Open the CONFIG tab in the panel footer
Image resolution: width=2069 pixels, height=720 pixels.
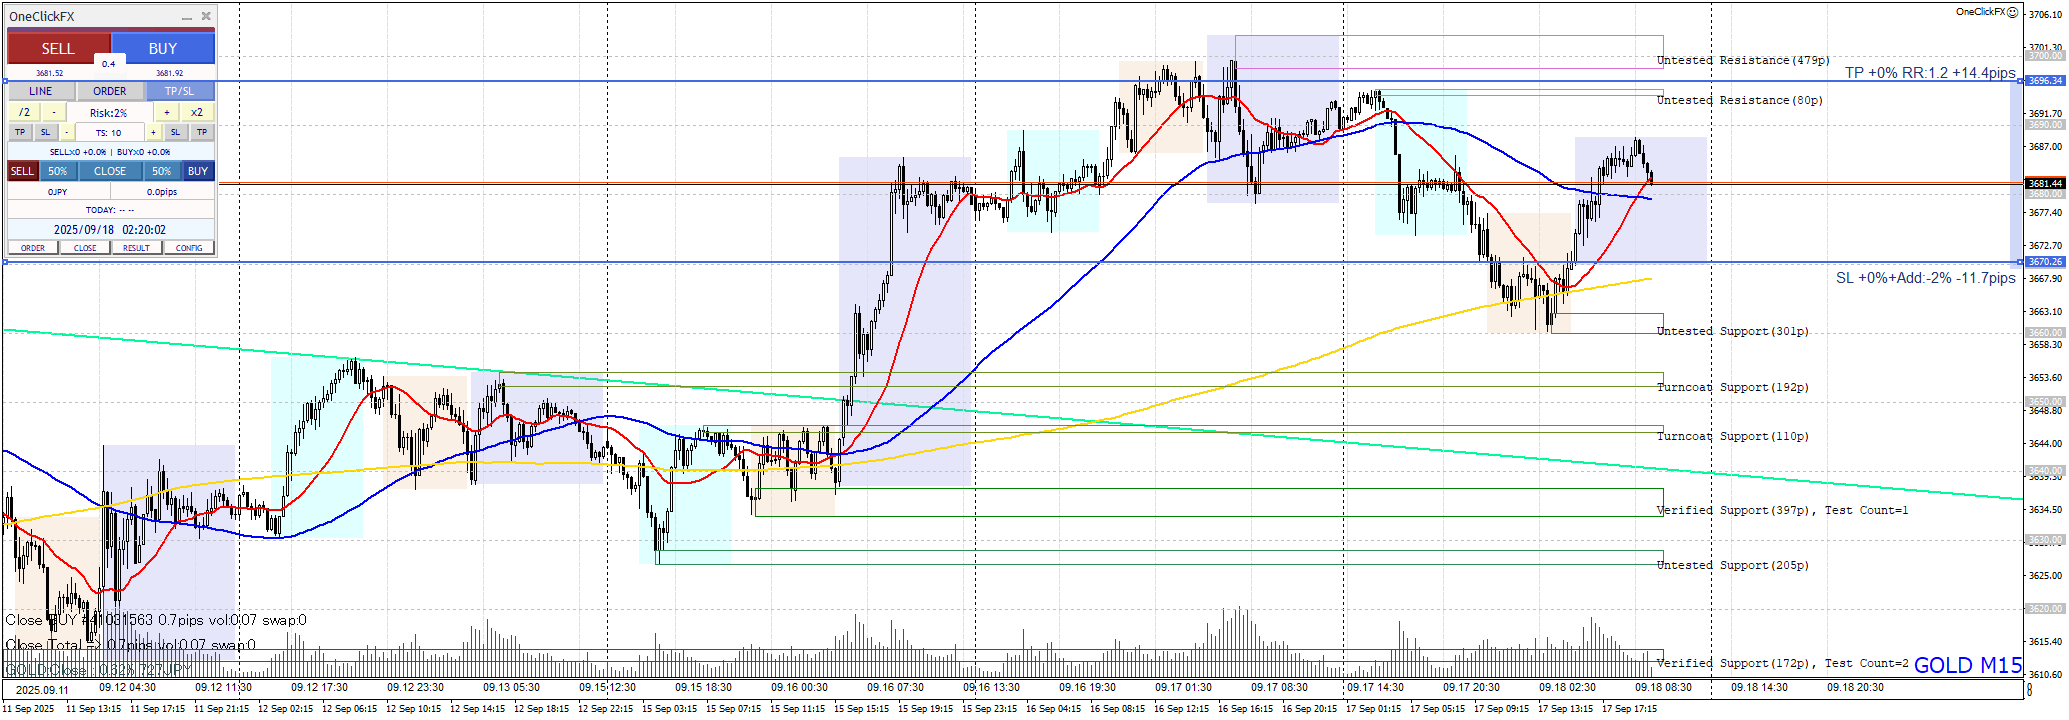click(x=189, y=248)
